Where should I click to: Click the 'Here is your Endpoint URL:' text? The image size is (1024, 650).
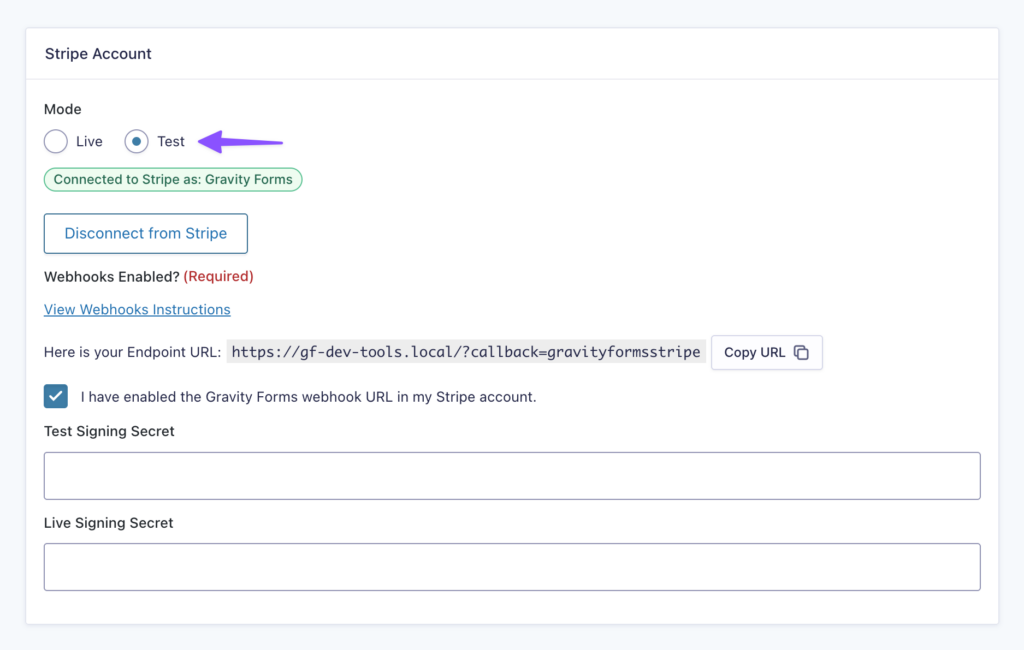(133, 352)
